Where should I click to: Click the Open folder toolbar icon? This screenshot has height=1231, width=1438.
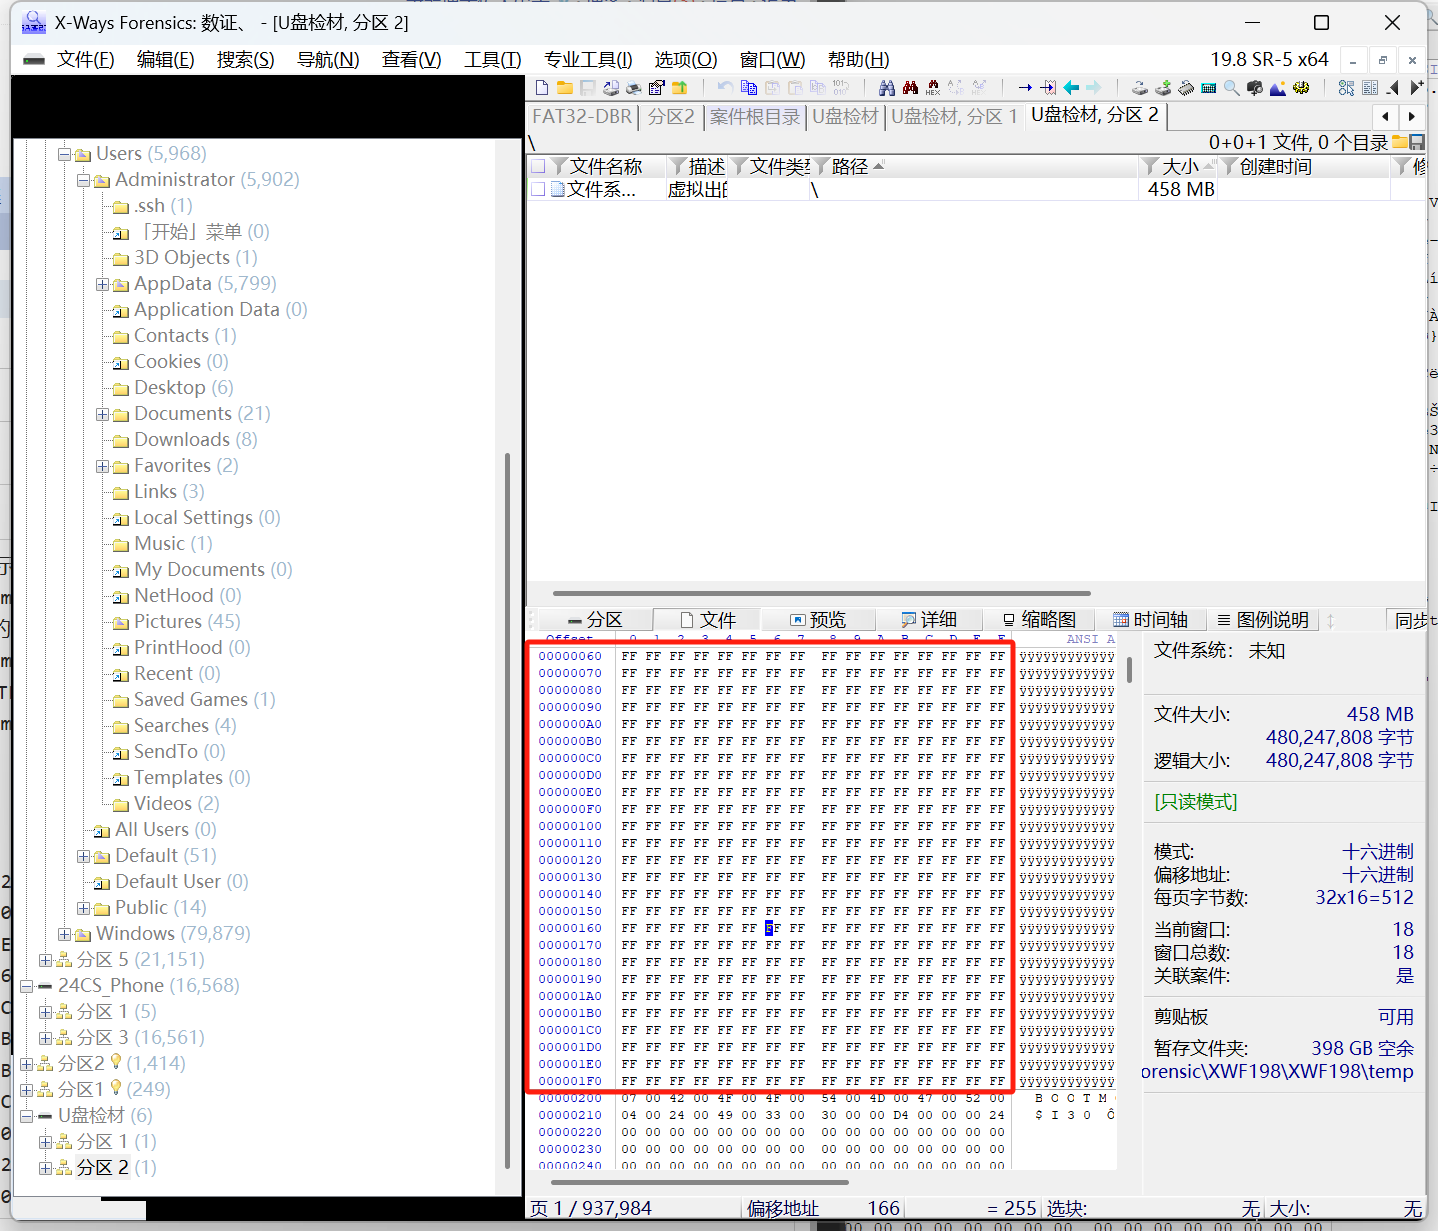[565, 88]
